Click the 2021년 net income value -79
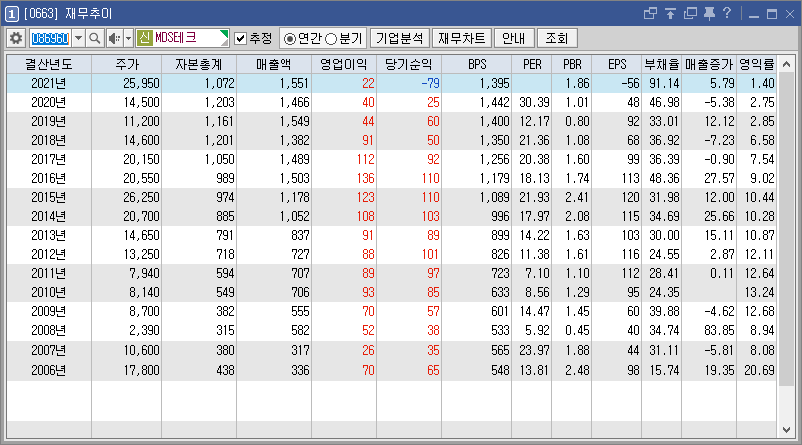Screen dimensions: 802x445 click(430, 83)
